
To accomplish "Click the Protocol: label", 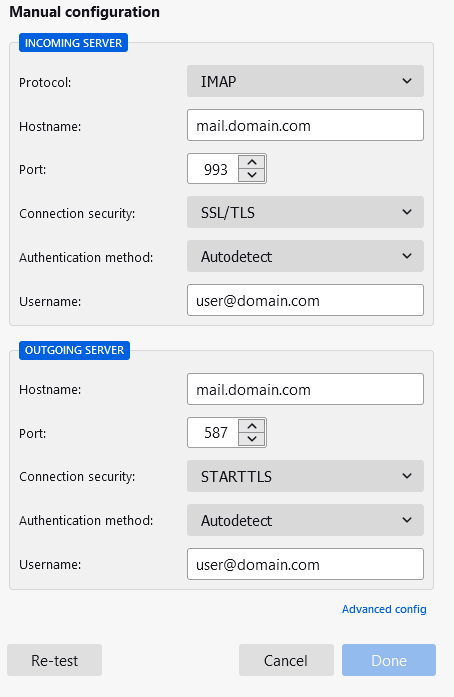I will pos(45,83).
